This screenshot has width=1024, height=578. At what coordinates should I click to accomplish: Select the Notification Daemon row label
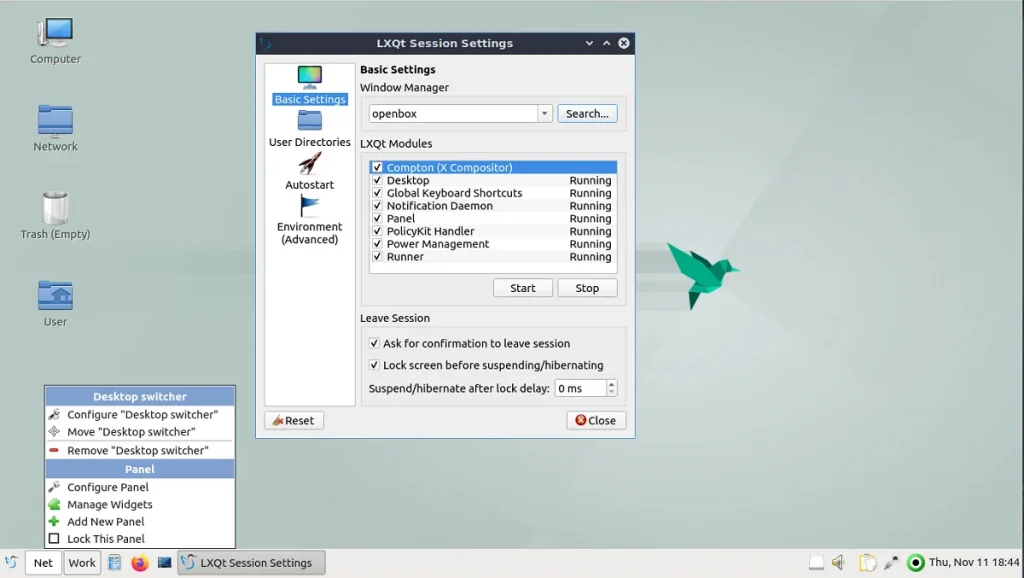click(x=440, y=206)
